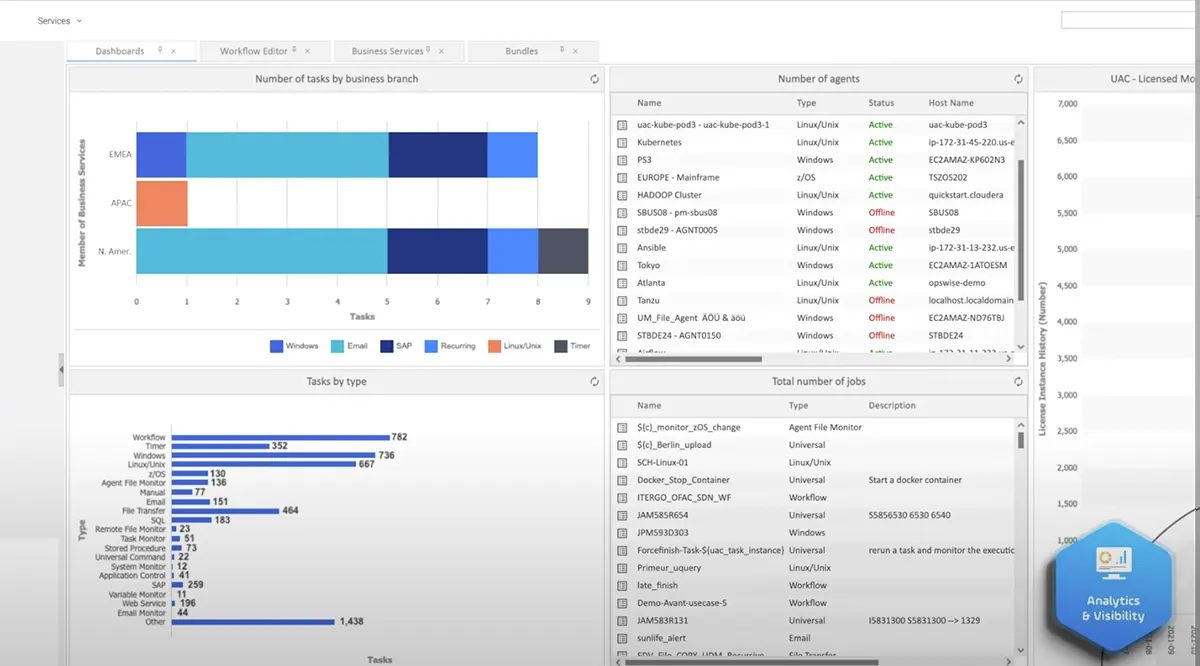
Task: Open the Bundles tab
Action: 521,51
